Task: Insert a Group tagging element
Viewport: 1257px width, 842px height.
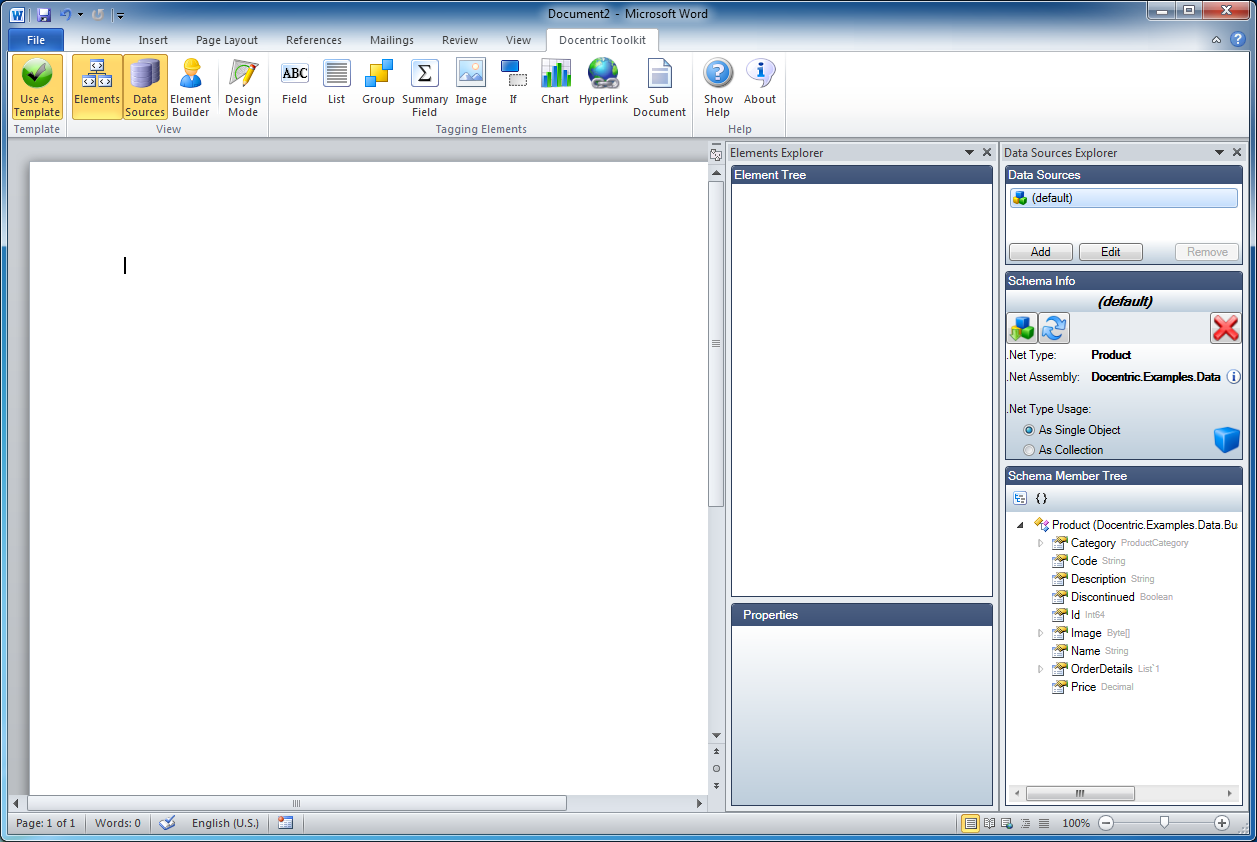Action: [378, 83]
